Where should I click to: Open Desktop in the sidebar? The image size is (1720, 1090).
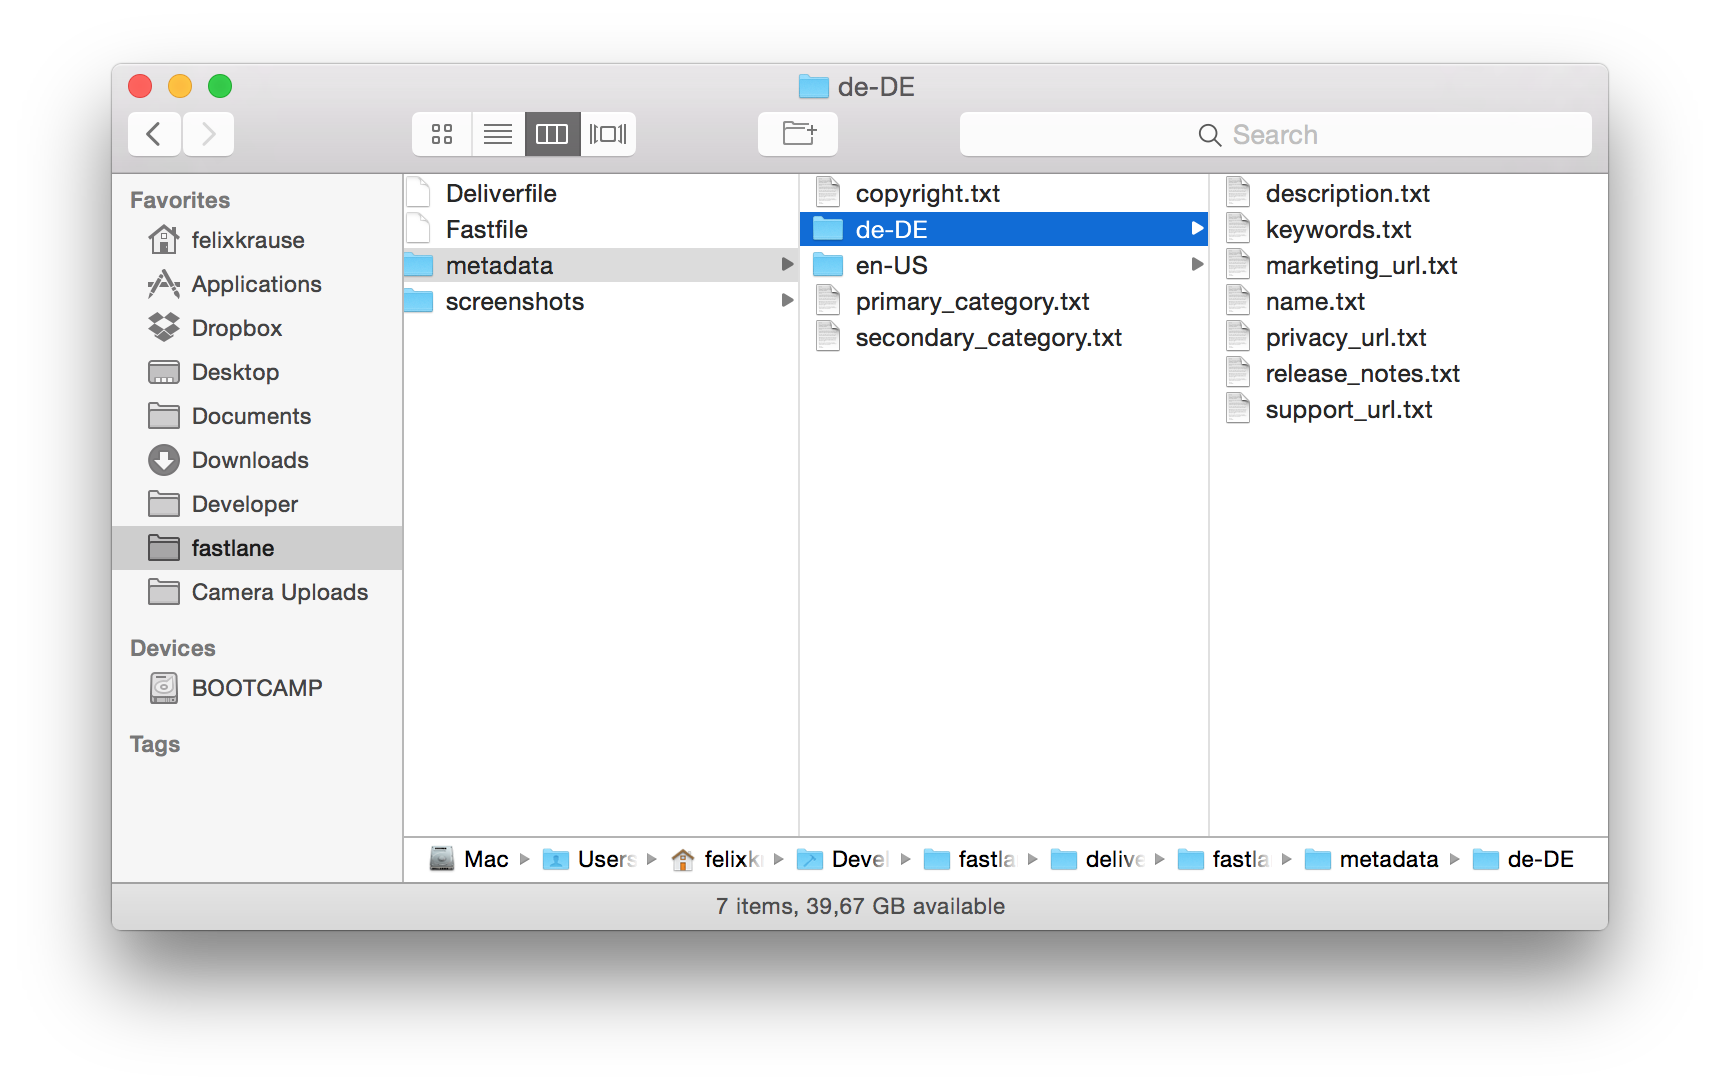(257, 372)
